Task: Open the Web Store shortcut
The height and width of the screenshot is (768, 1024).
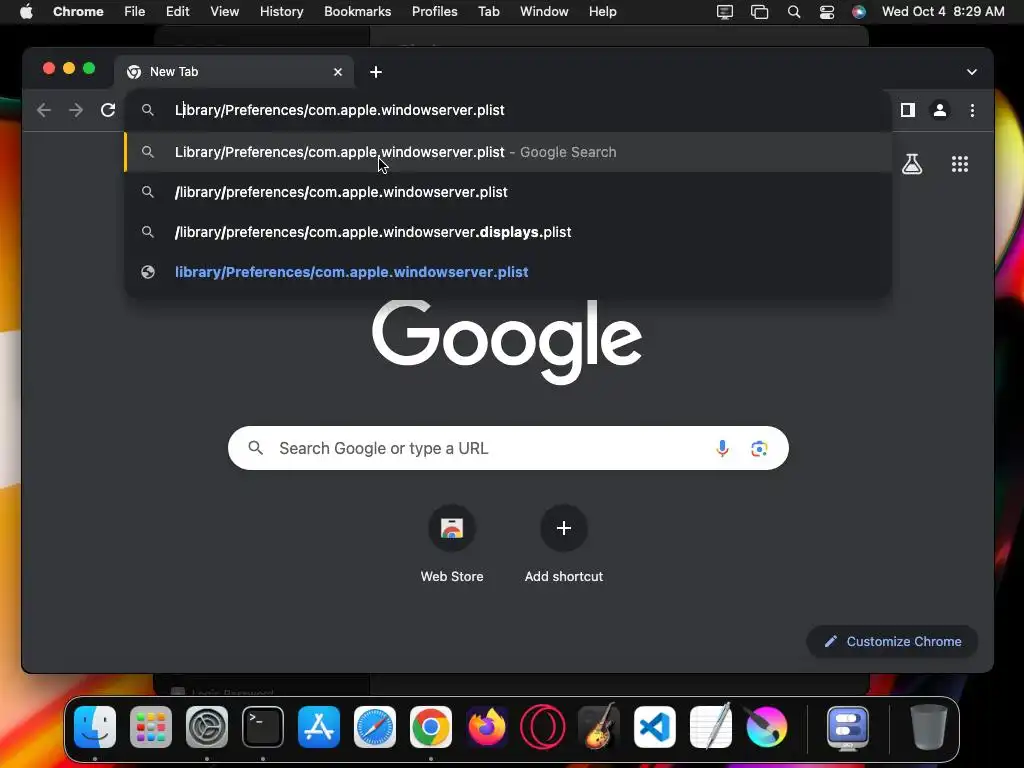Action: point(452,544)
